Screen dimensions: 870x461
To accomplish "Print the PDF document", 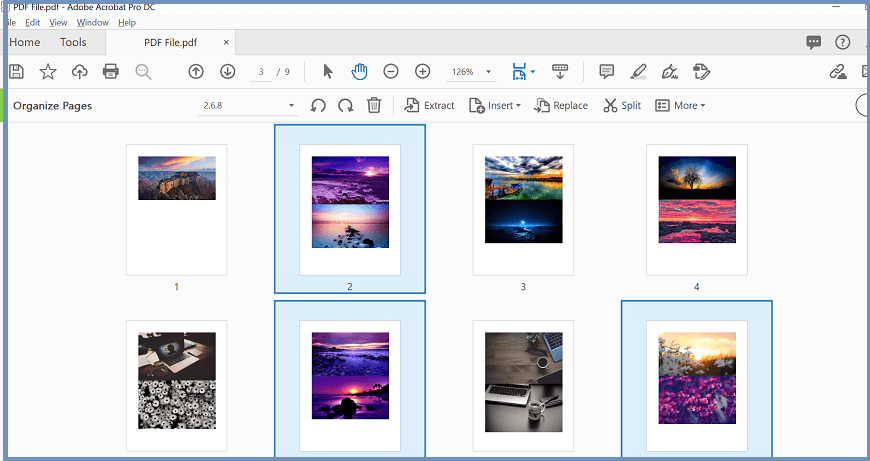I will [111, 72].
